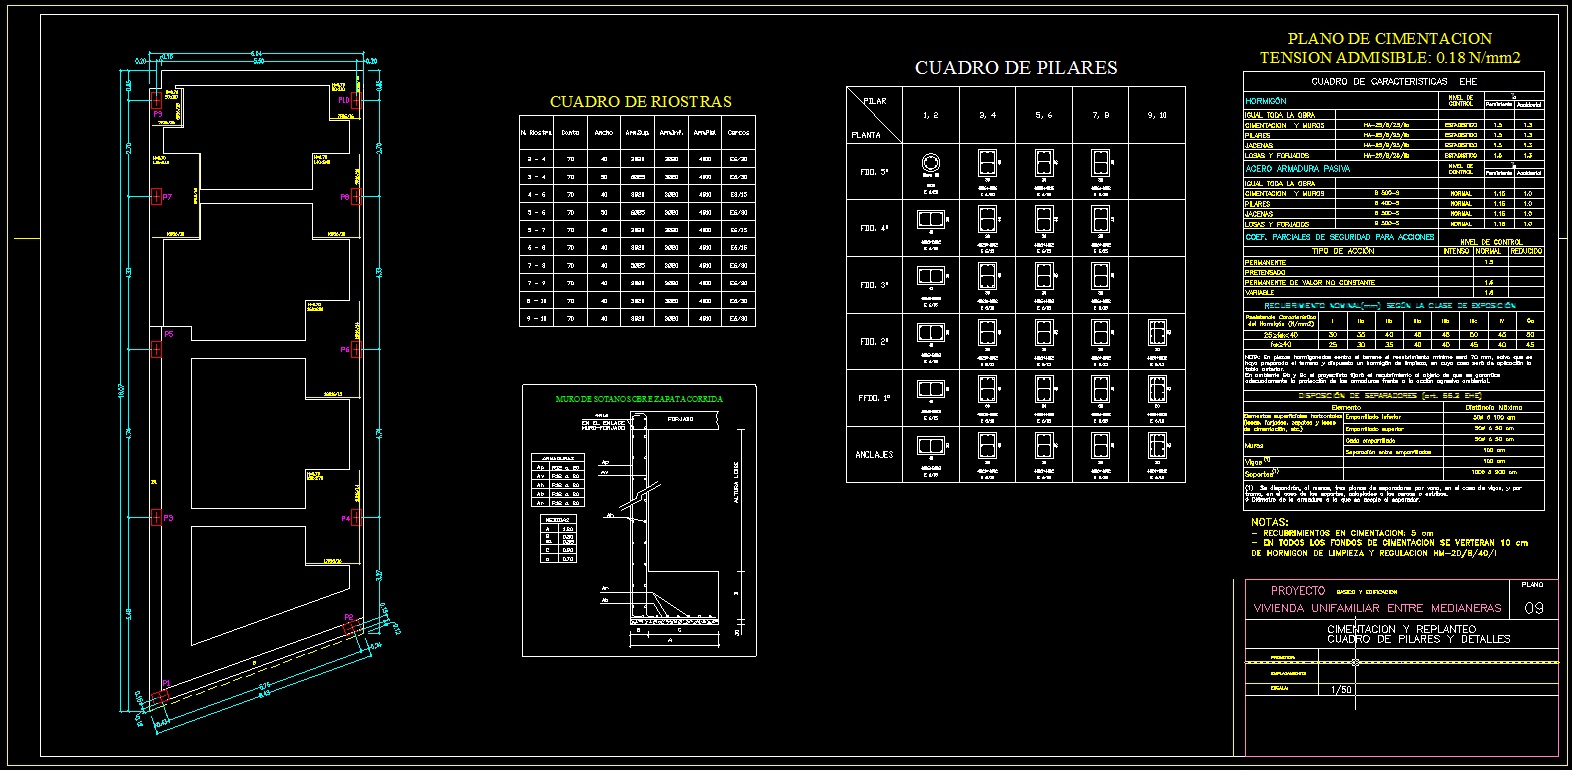Click the pillar column header 7, 8

coord(1100,116)
